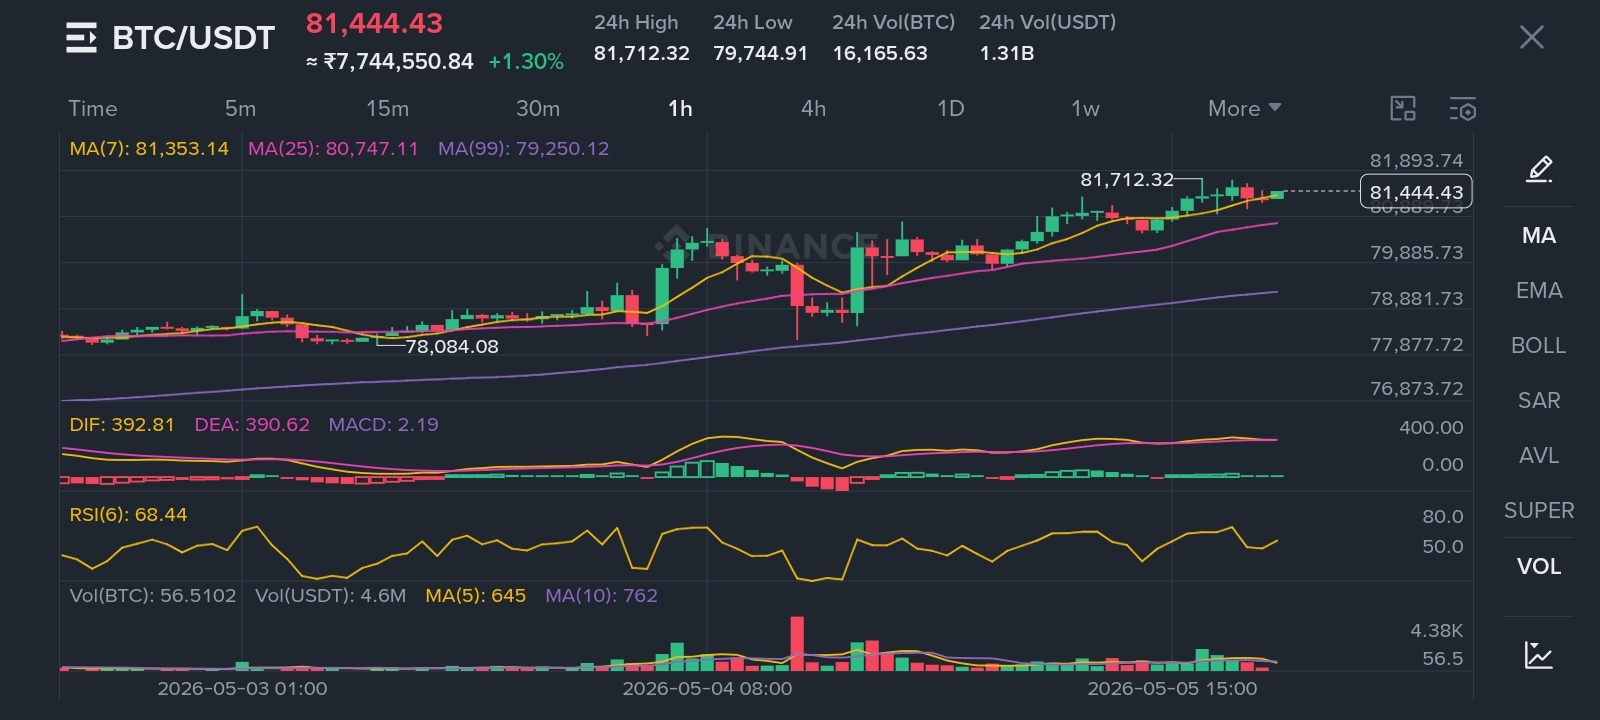The height and width of the screenshot is (720, 1600).
Task: Open the chart settings icon
Action: point(1462,109)
